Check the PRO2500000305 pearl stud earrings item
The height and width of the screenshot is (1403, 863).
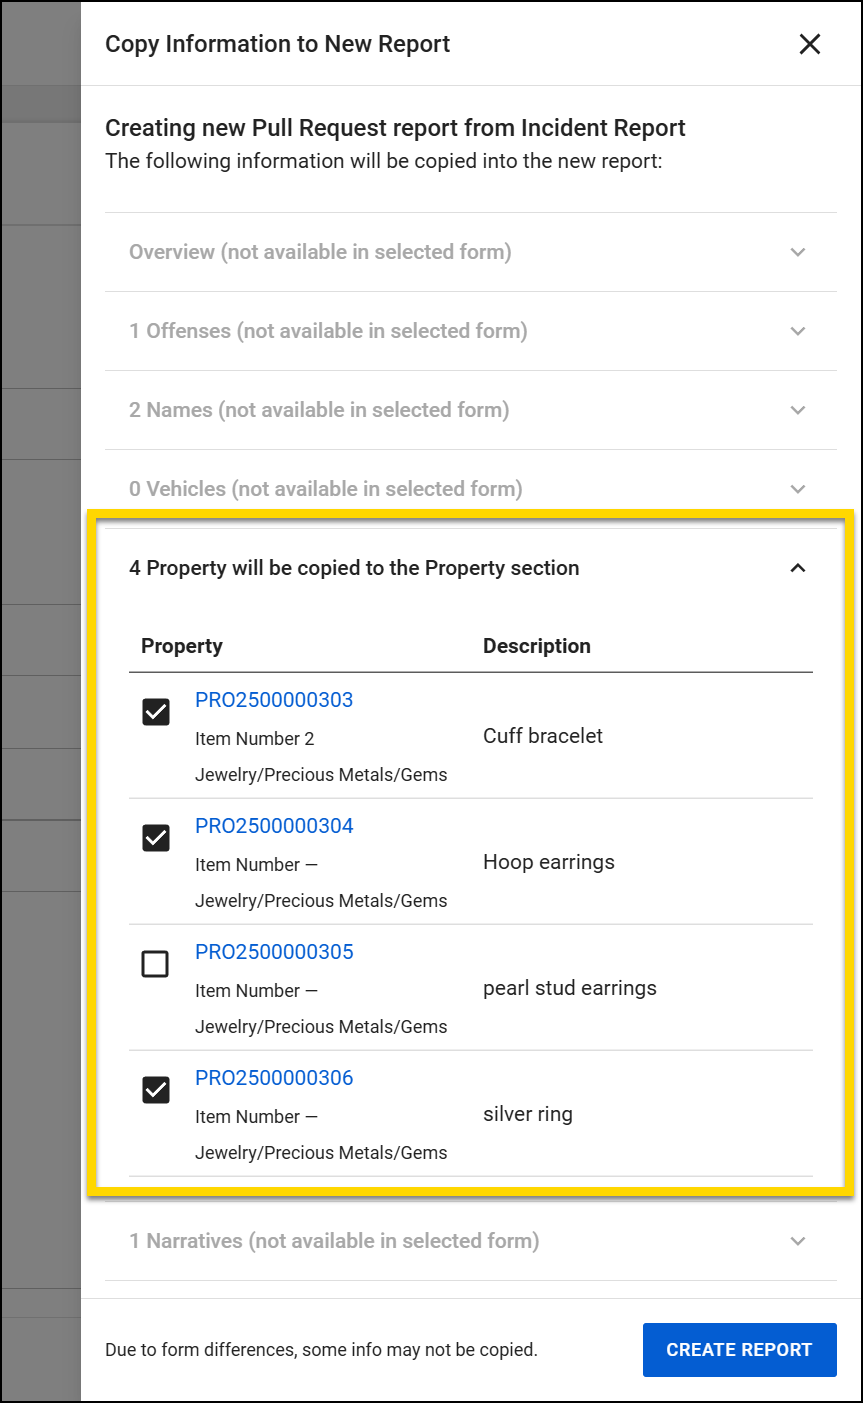pyautogui.click(x=156, y=964)
